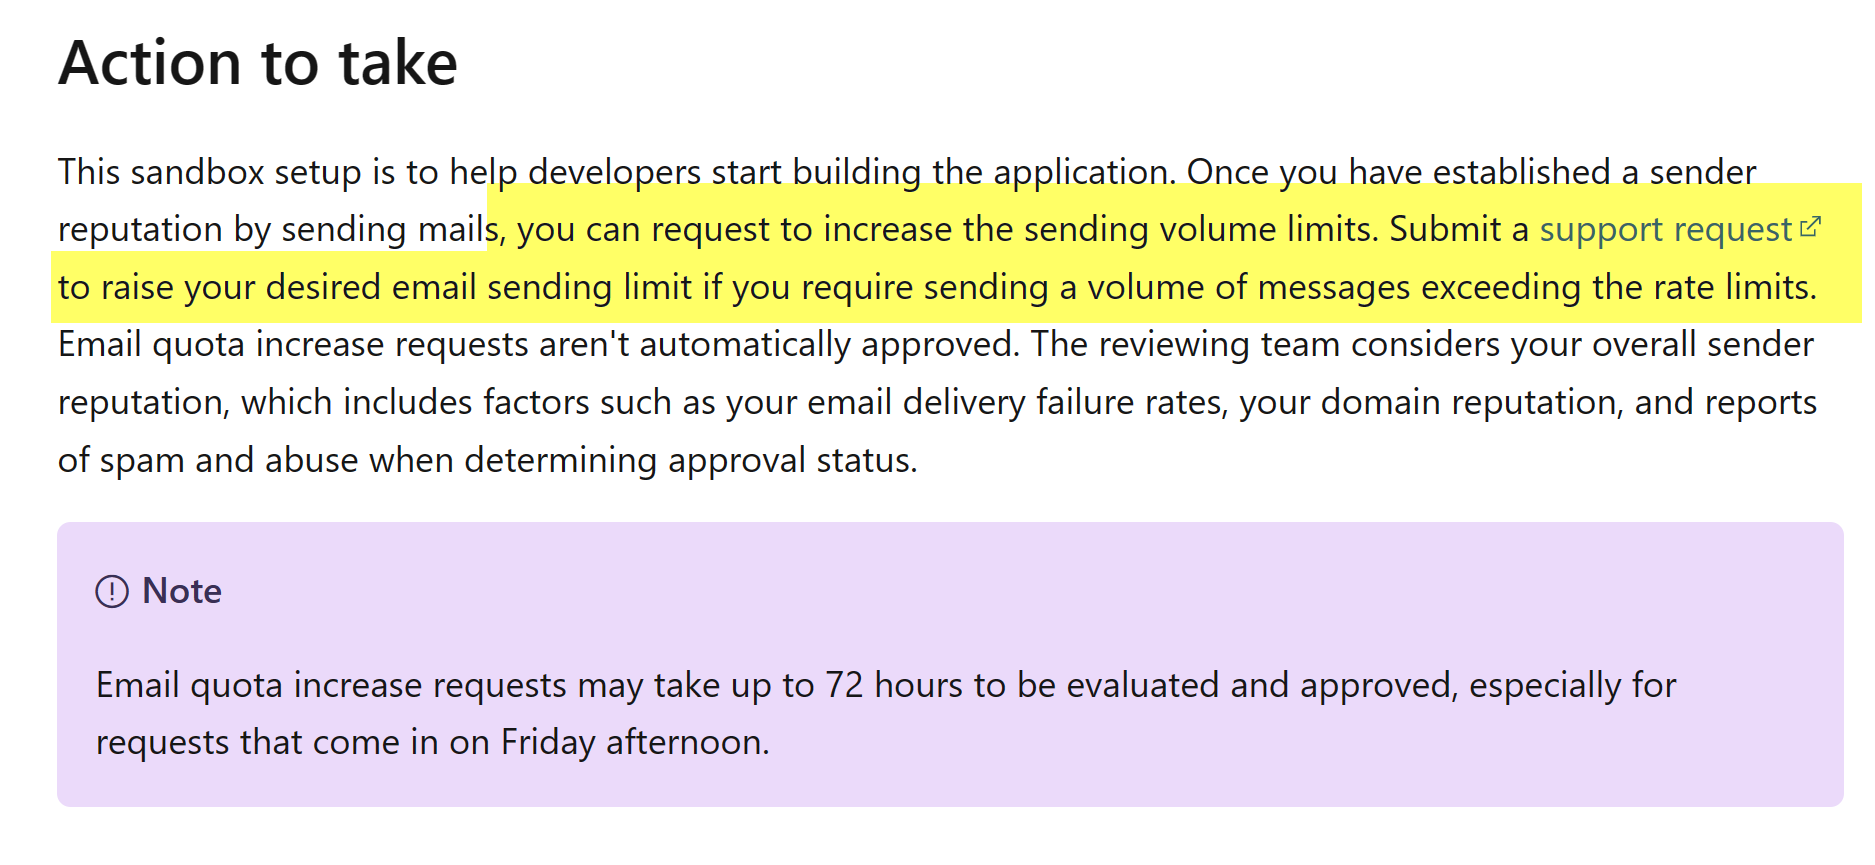Click the word developers in first line
This screenshot has width=1875, height=865.
pos(614,172)
